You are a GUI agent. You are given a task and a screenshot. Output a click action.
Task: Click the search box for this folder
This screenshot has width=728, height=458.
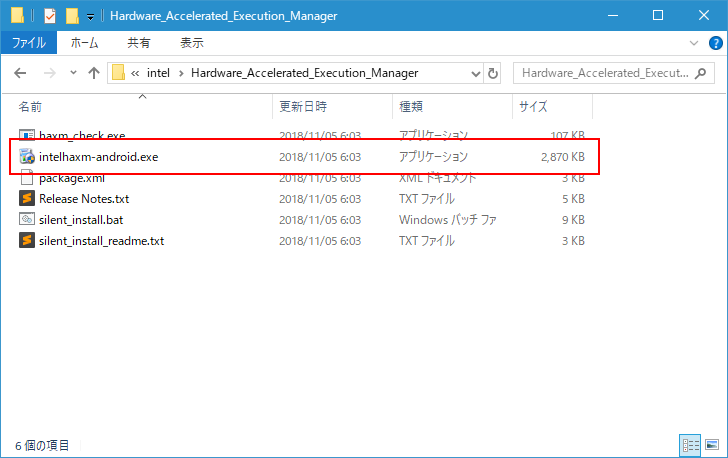(605, 73)
